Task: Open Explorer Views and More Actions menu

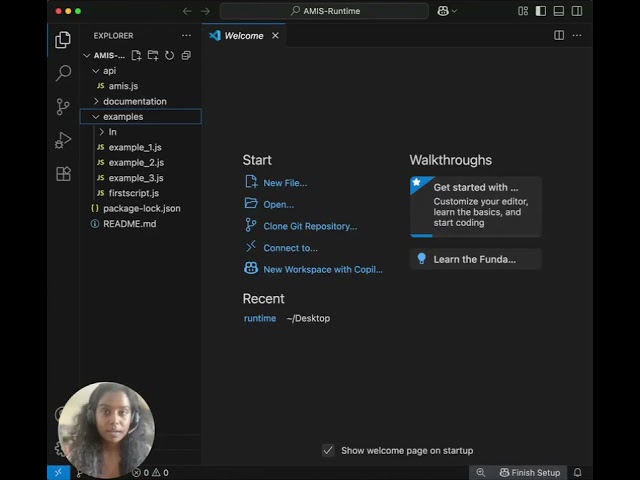Action: (186, 36)
